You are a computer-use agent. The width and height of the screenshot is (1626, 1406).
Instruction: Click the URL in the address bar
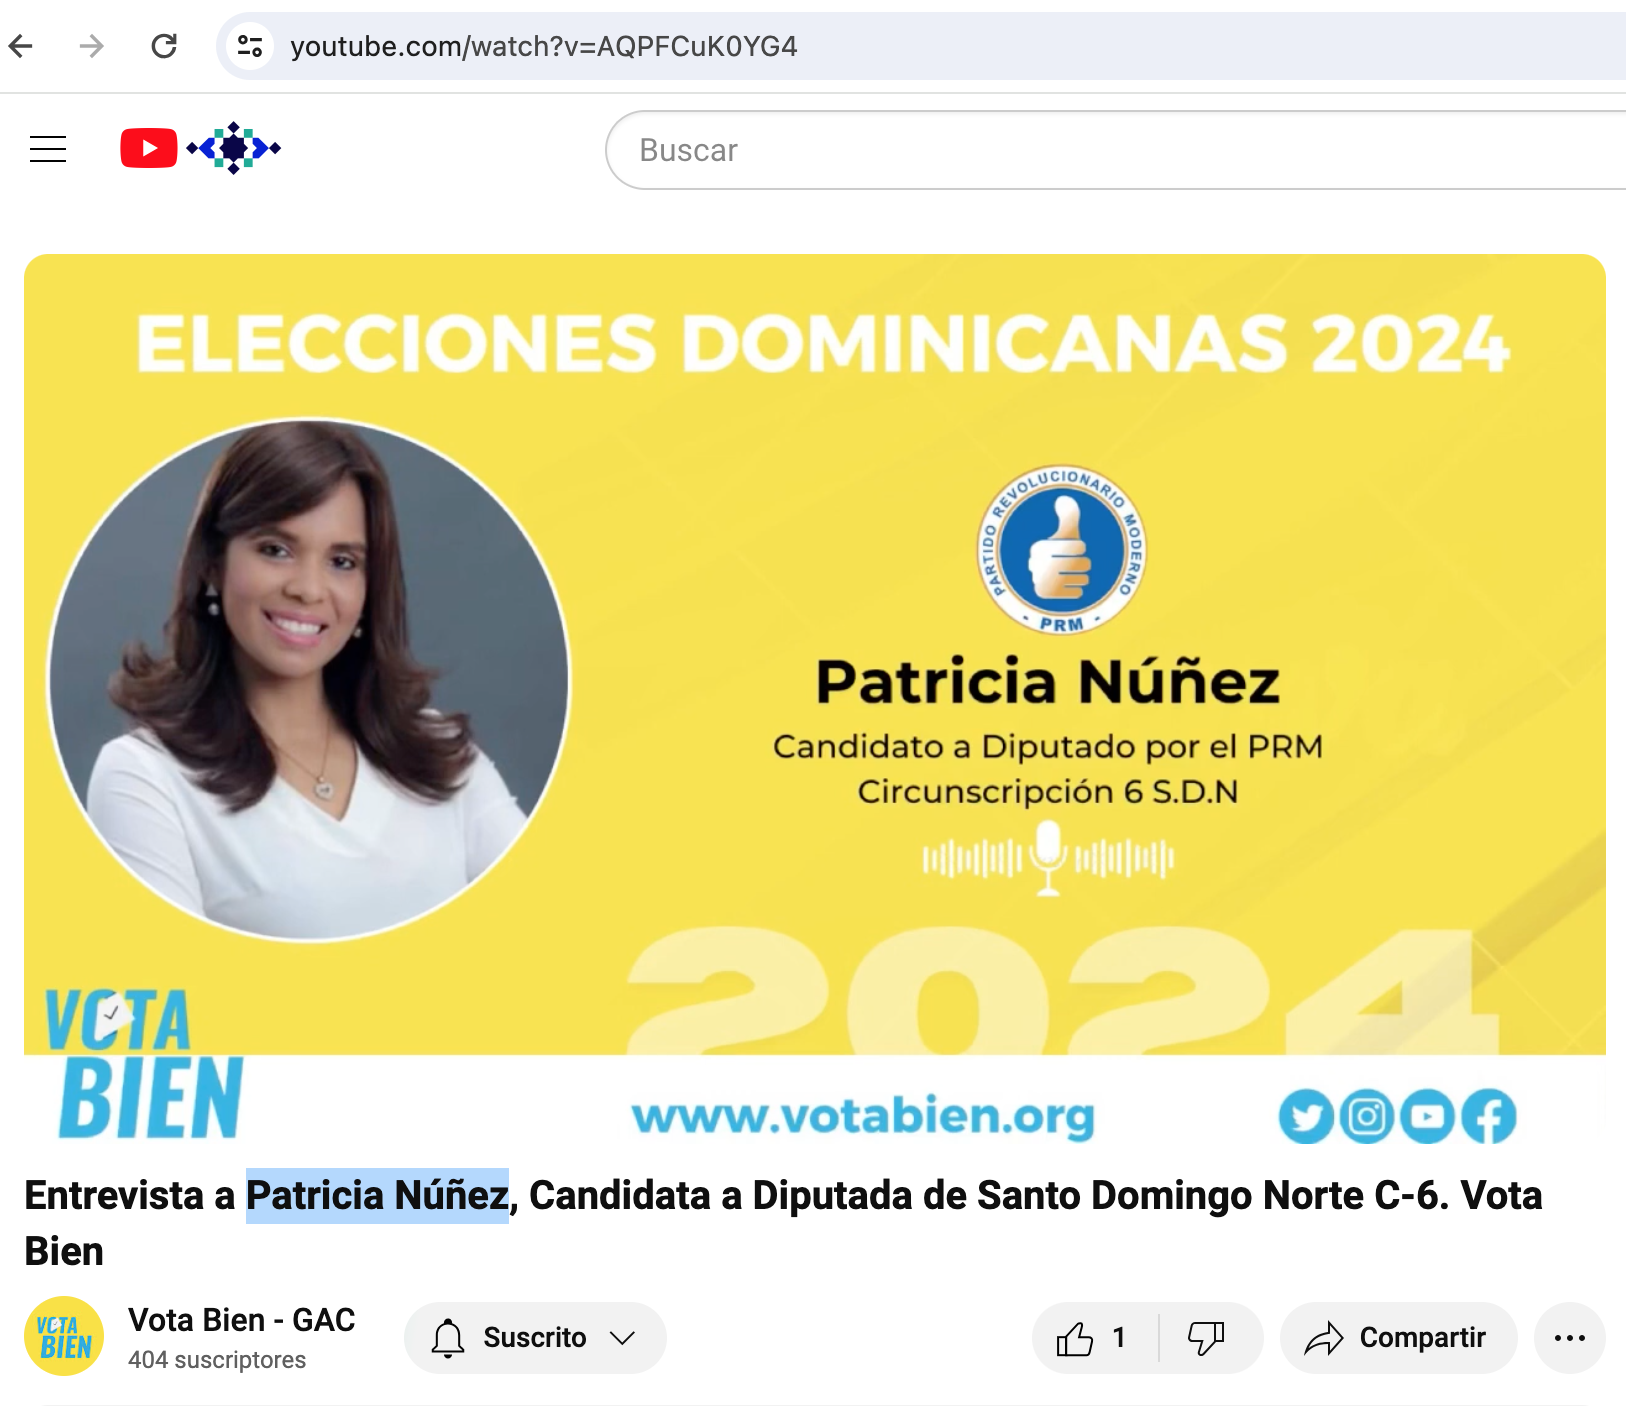pyautogui.click(x=544, y=46)
